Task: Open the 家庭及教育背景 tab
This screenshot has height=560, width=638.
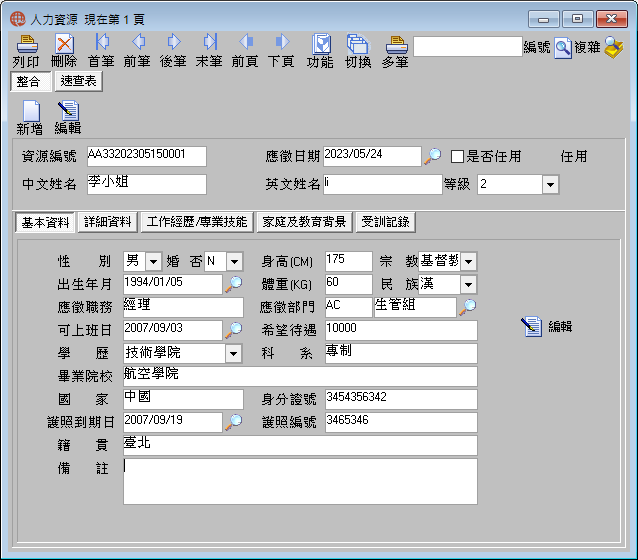Action: (x=304, y=222)
